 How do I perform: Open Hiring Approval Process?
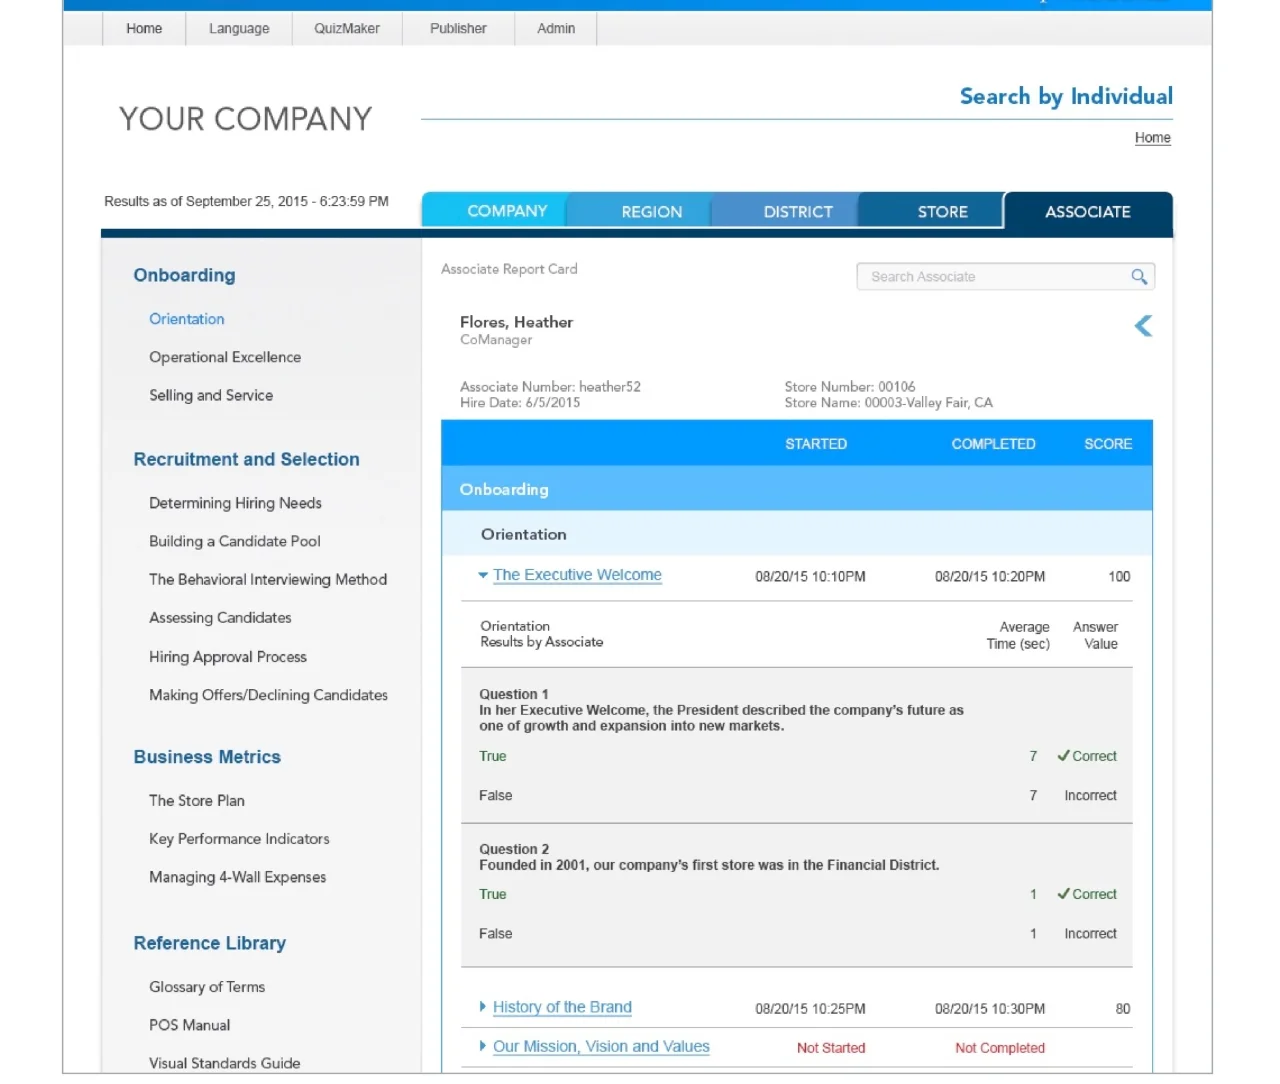click(228, 657)
